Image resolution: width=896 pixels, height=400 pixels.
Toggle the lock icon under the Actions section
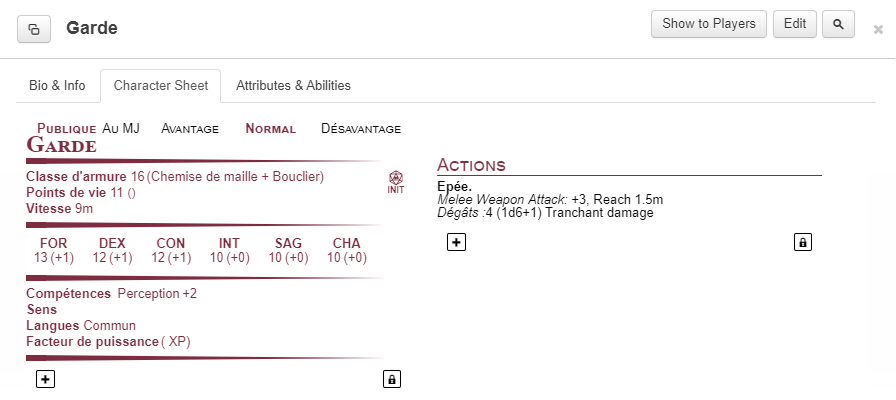[802, 241]
